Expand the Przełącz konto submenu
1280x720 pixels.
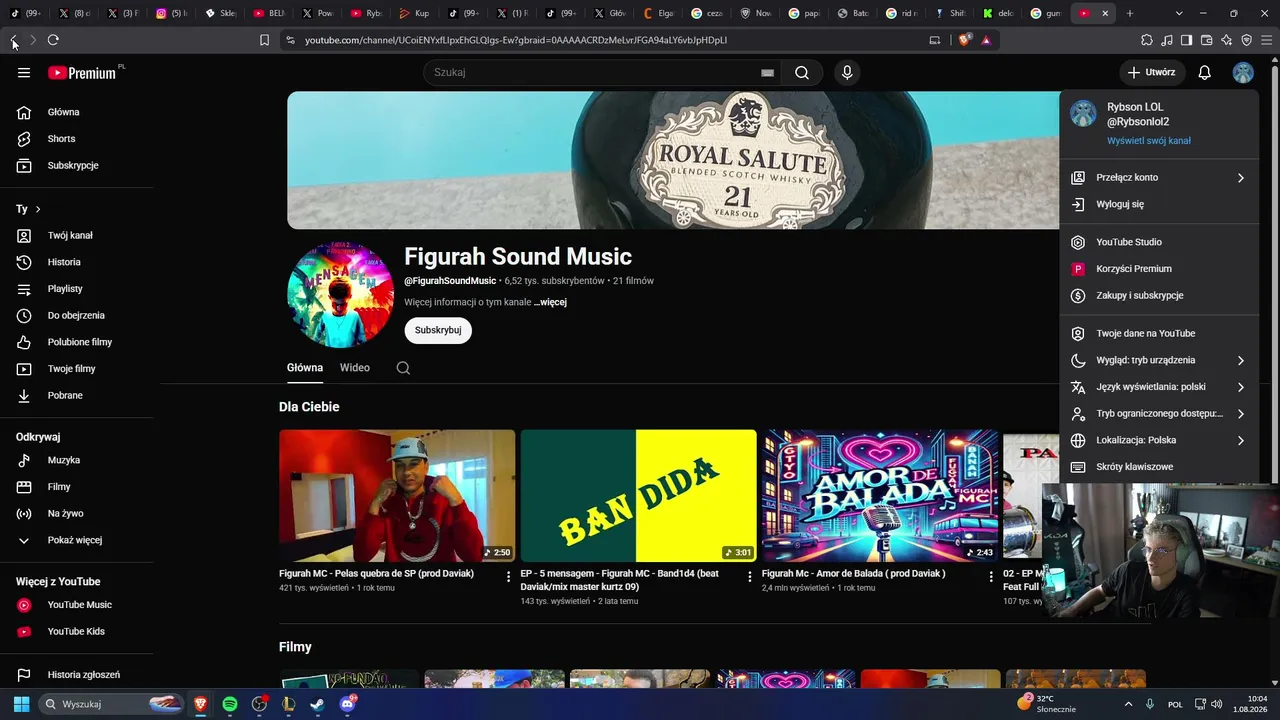1240,178
